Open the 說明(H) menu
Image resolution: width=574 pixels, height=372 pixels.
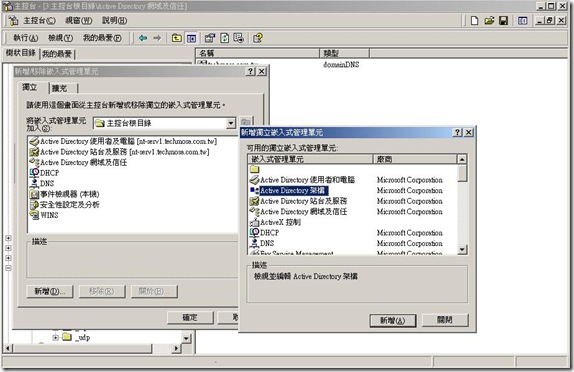click(x=115, y=21)
